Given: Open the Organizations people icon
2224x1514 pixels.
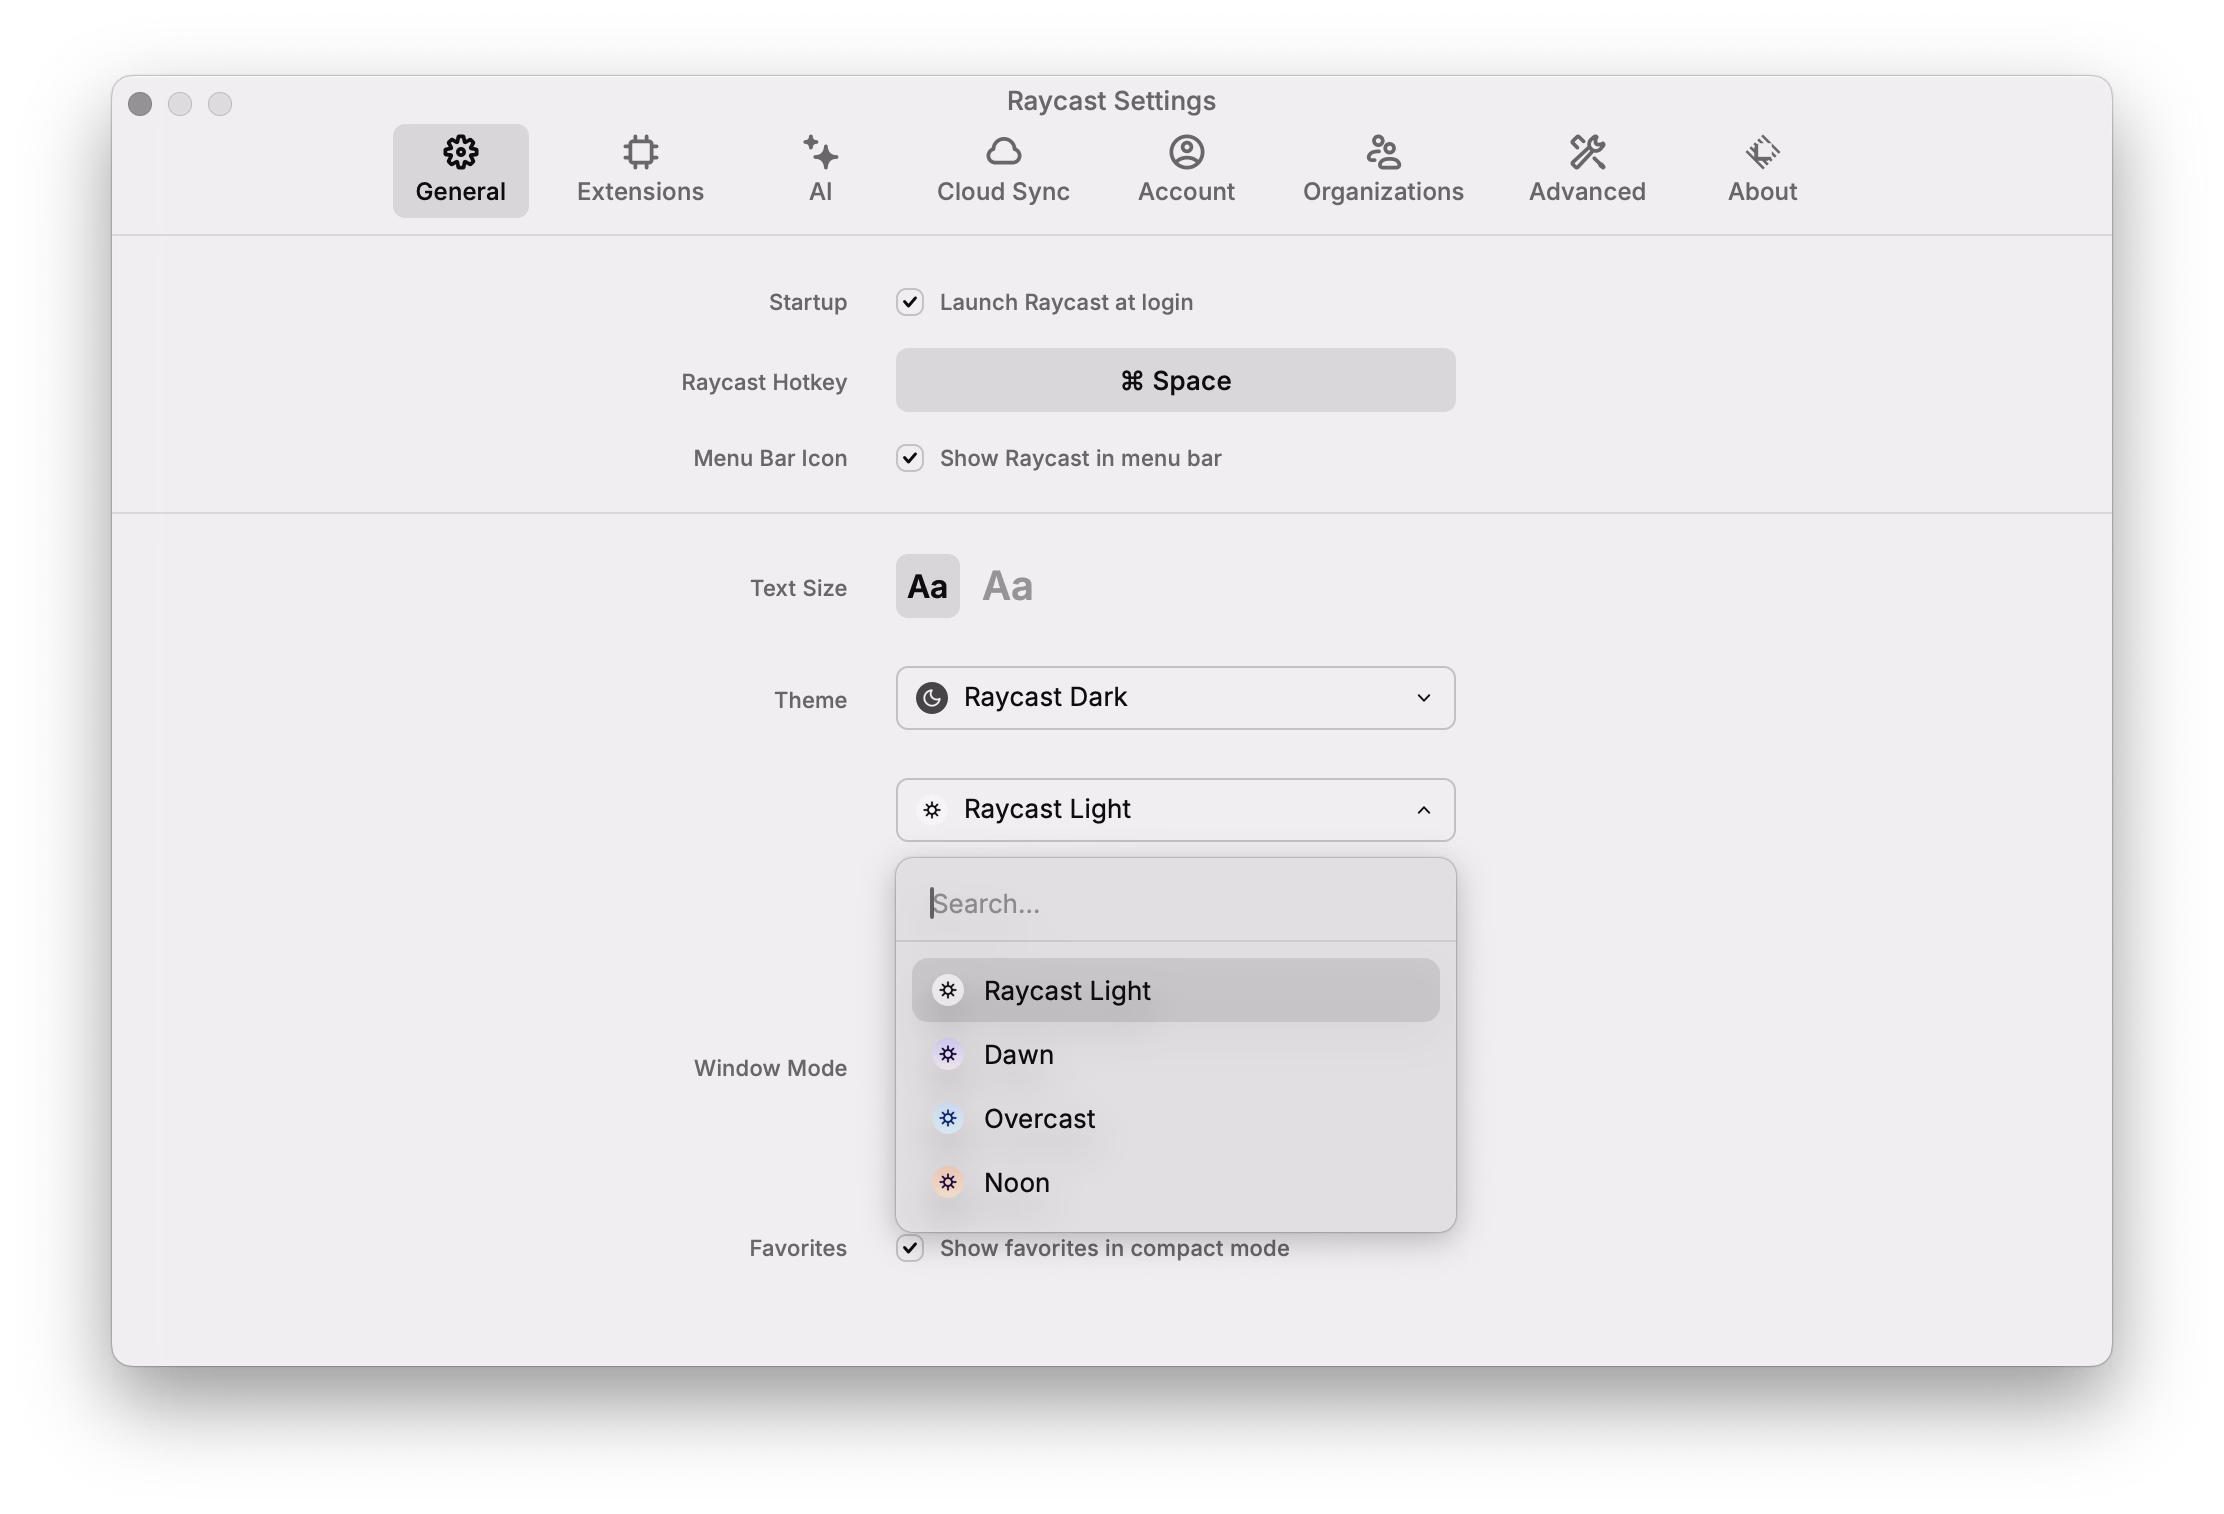Looking at the screenshot, I should (1383, 153).
